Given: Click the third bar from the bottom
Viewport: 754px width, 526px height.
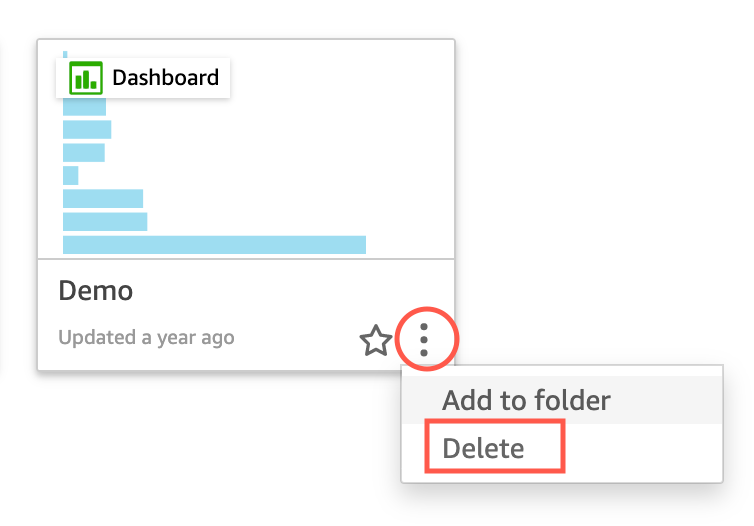Looking at the screenshot, I should coord(103,198).
